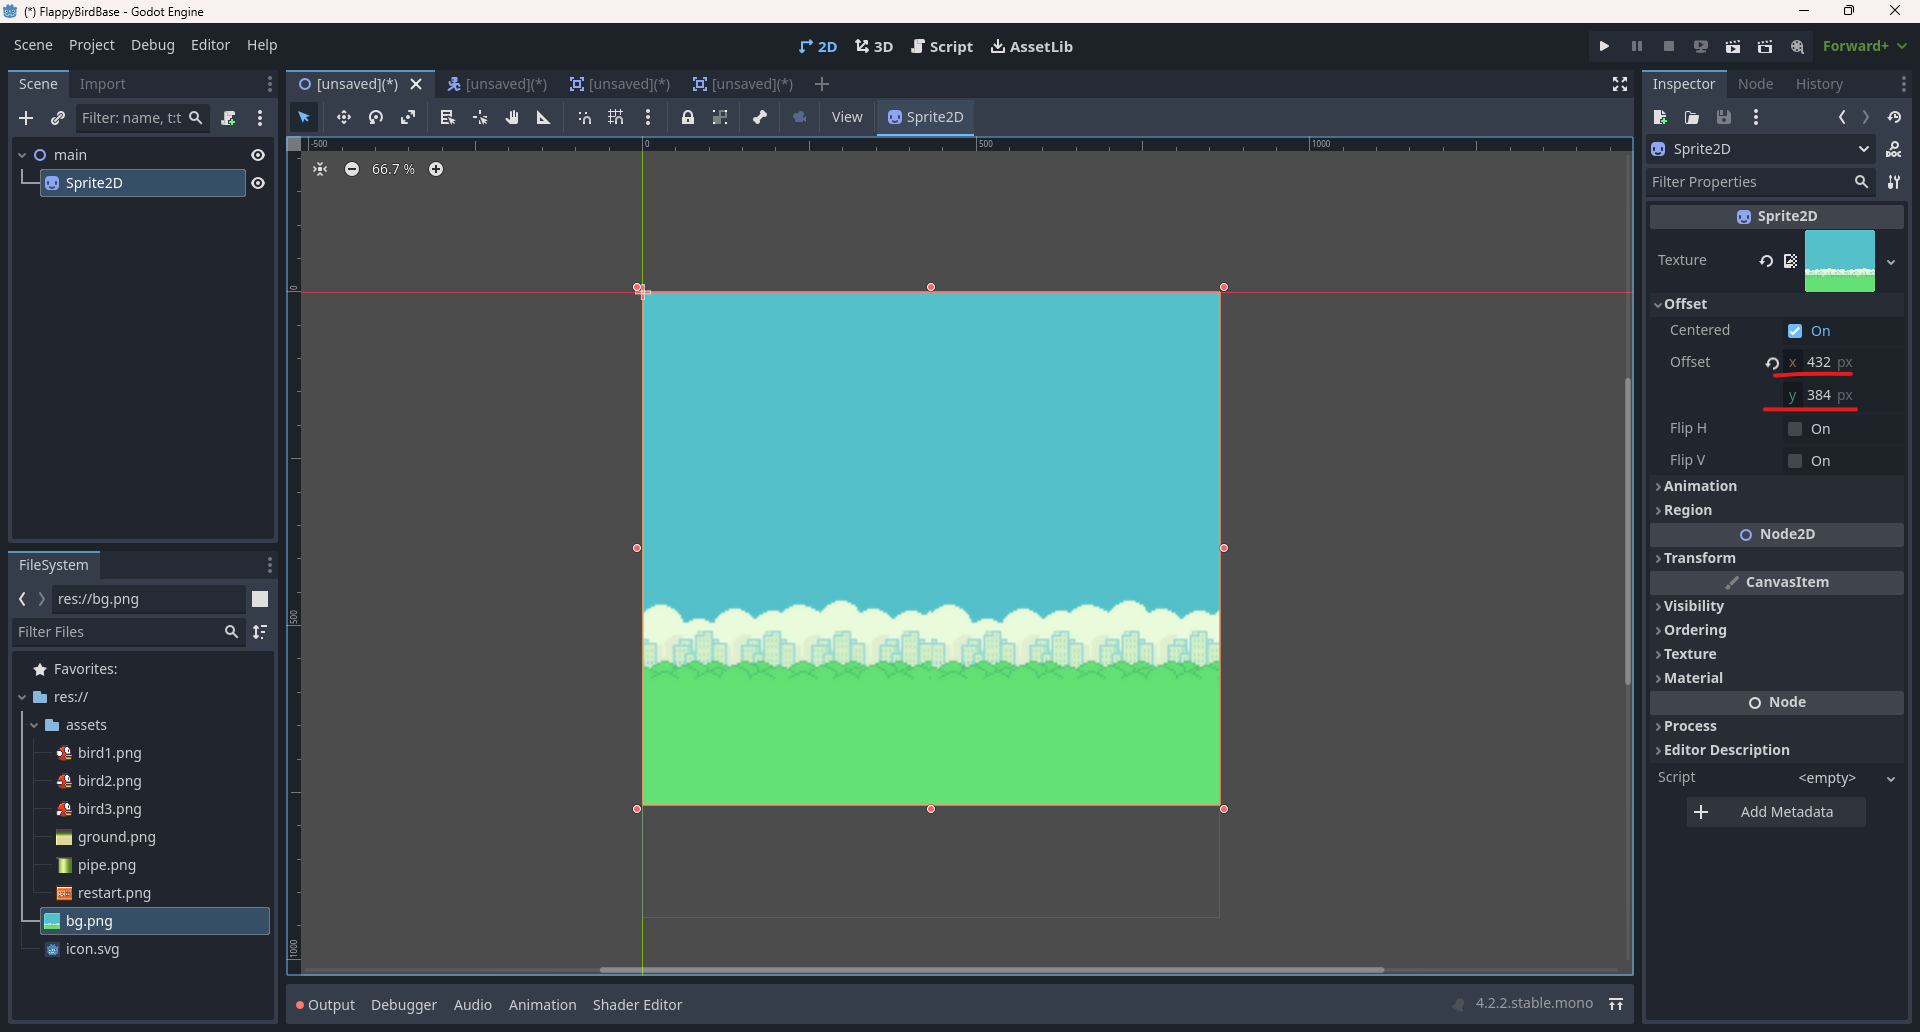This screenshot has width=1920, height=1032.
Task: Run the project with Play button
Action: click(x=1604, y=46)
